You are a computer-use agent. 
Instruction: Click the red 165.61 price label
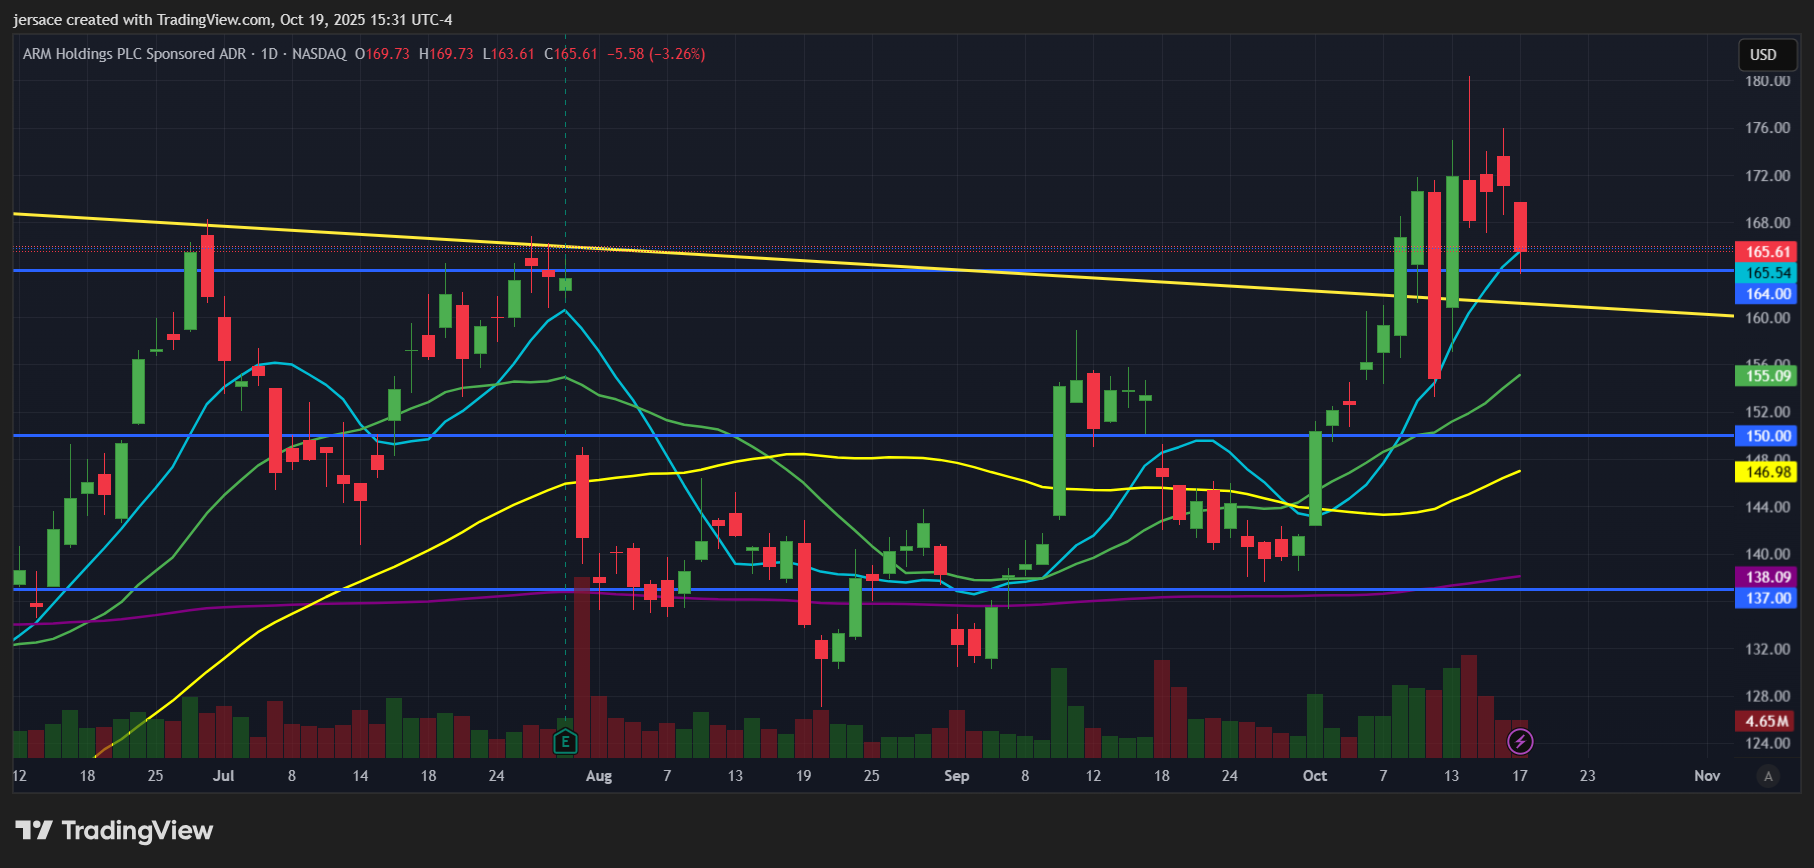(1766, 252)
